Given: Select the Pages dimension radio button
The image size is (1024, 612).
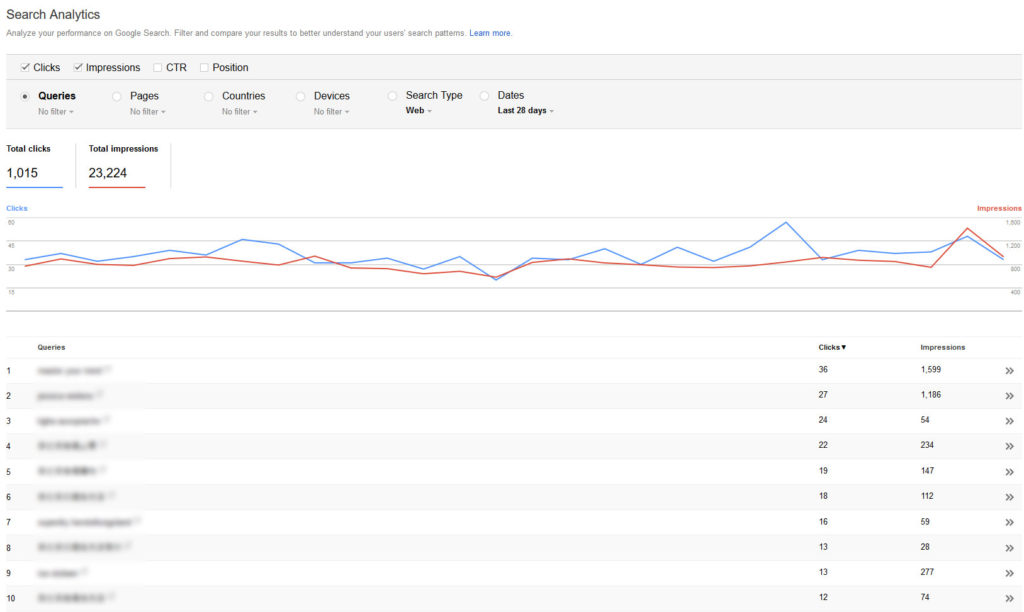Looking at the screenshot, I should coord(116,95).
